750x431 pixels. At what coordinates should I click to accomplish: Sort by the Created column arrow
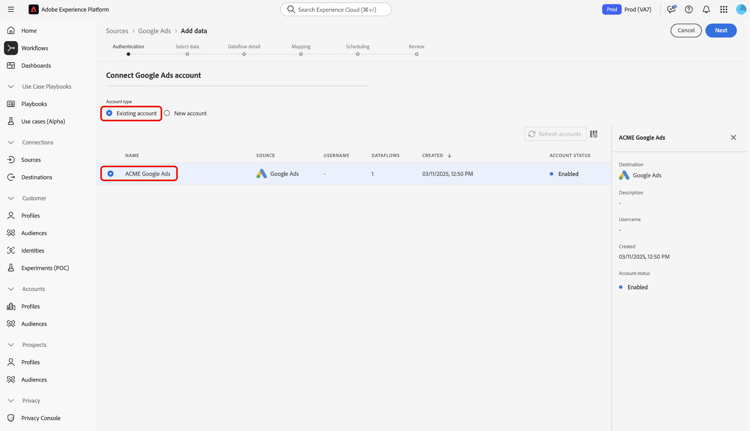coord(449,155)
